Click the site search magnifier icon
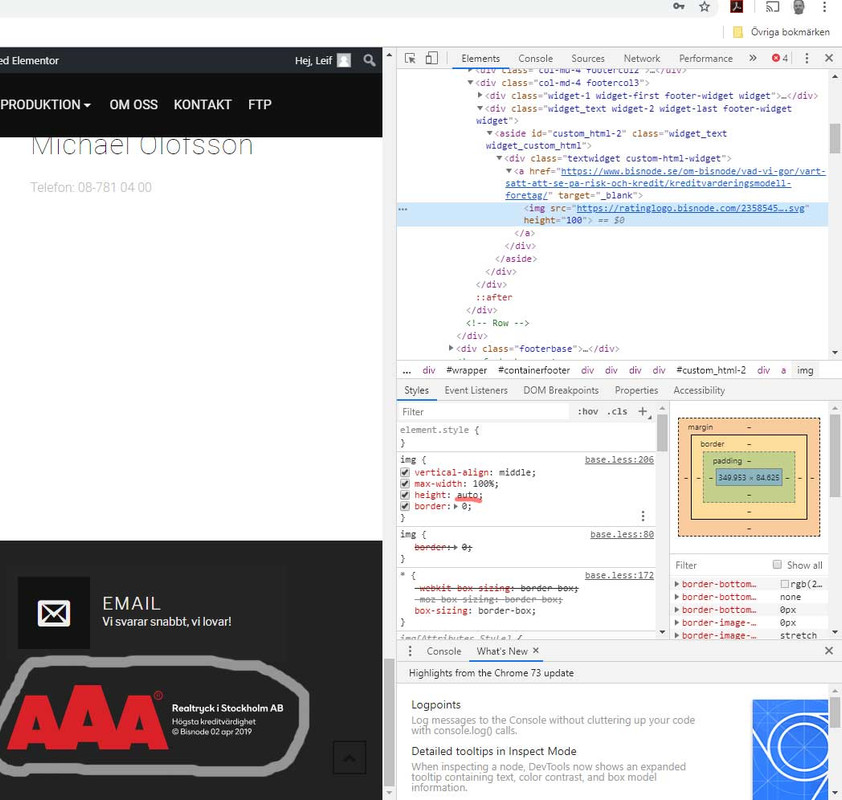 [369, 60]
